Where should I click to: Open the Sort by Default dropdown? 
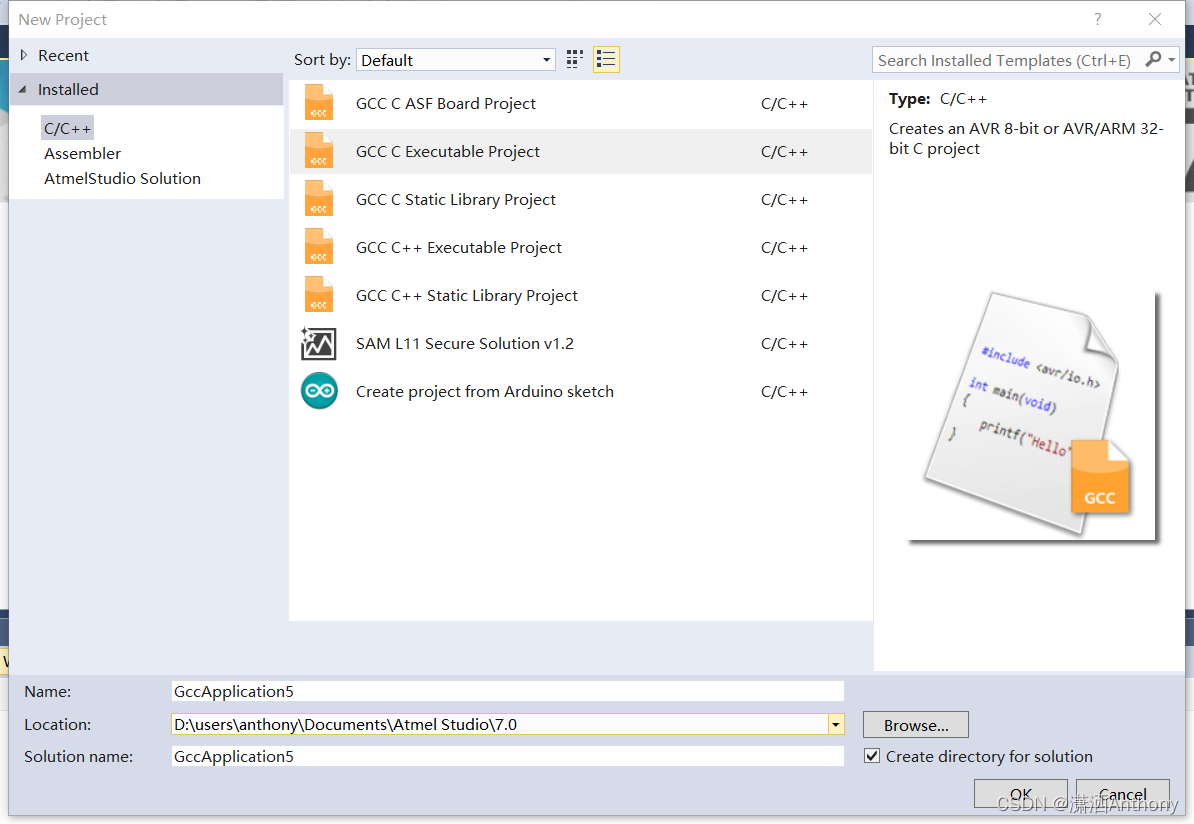point(455,60)
